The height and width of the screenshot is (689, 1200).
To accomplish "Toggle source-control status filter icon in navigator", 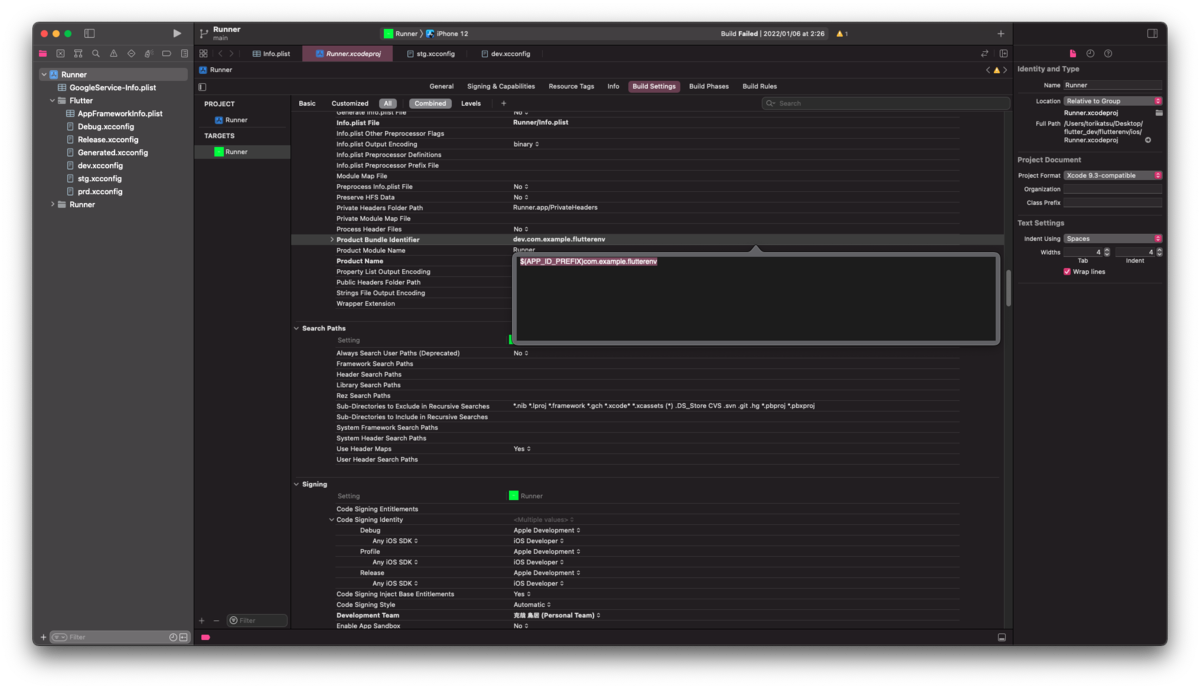I will [x=184, y=637].
